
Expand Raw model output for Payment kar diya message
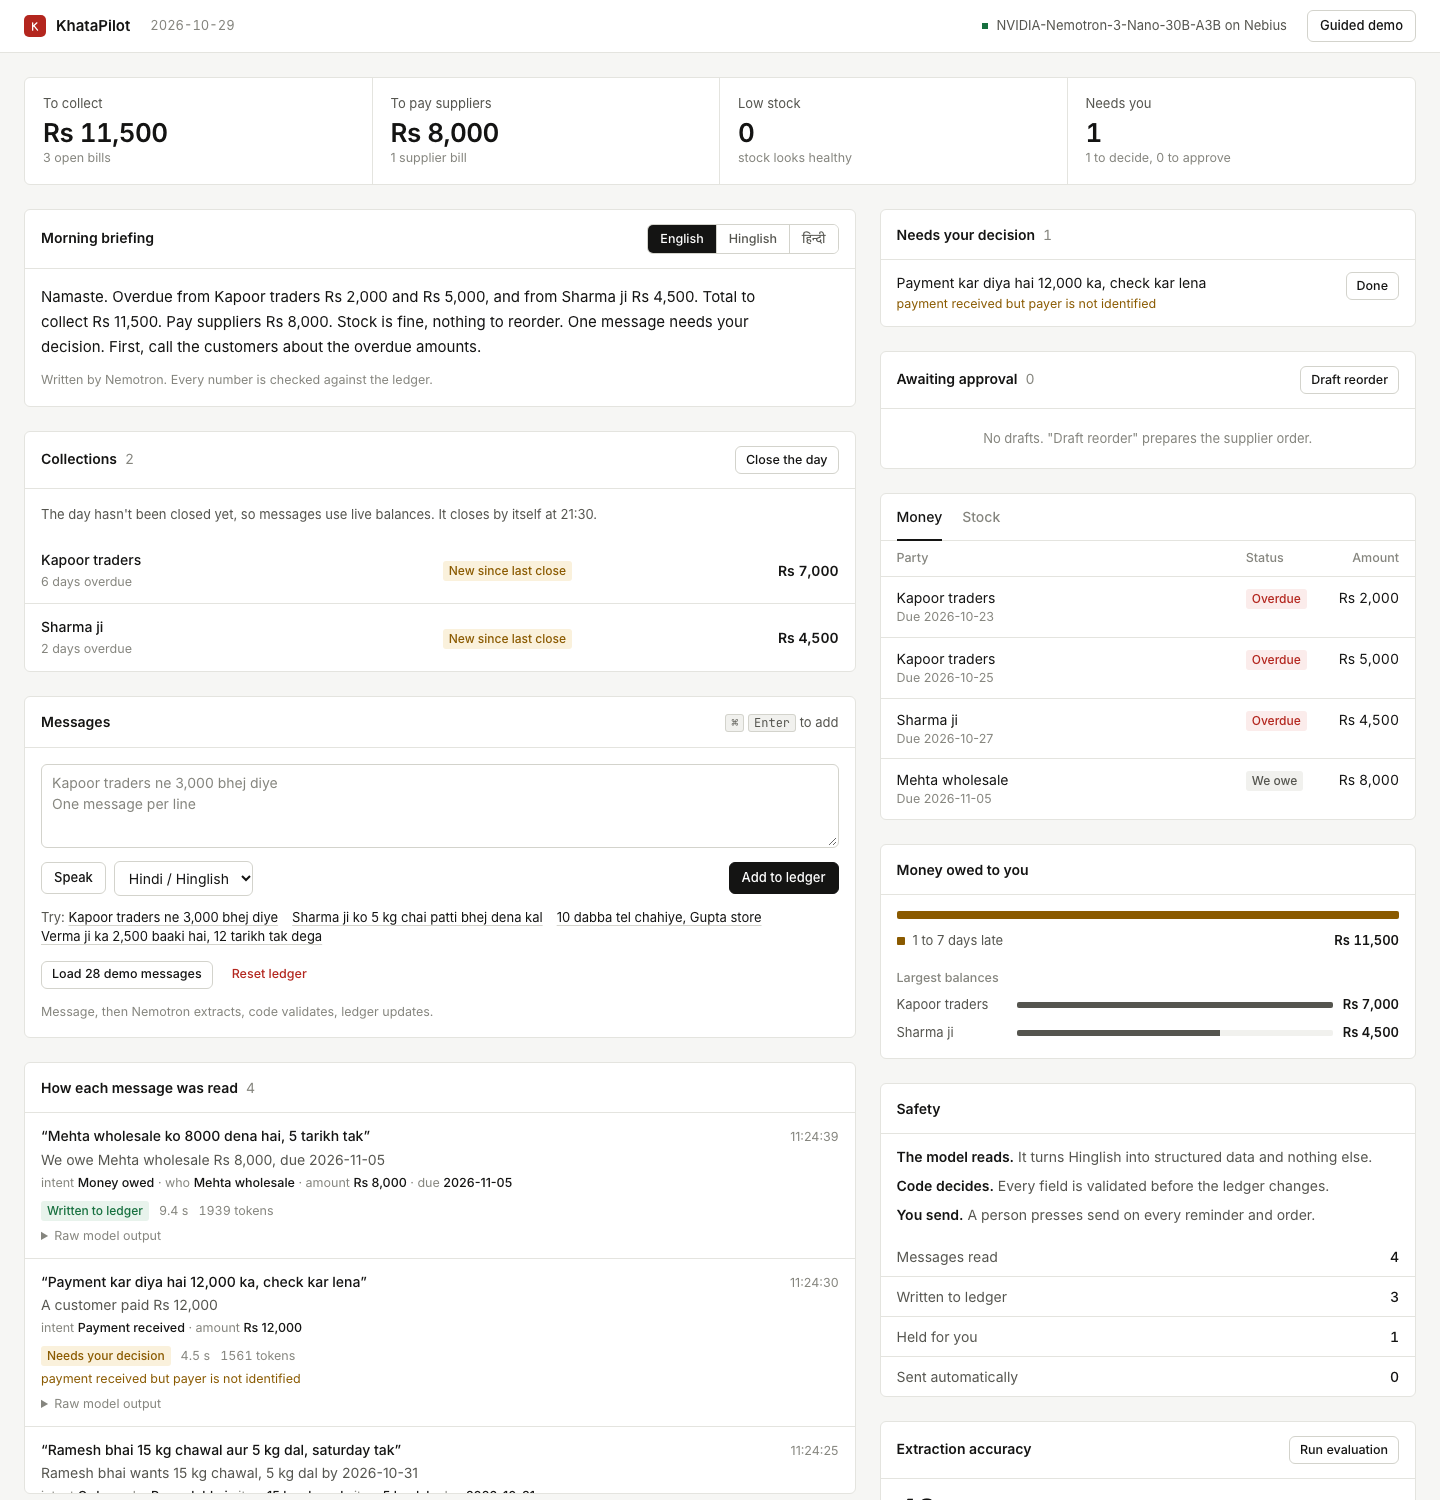tap(101, 1404)
